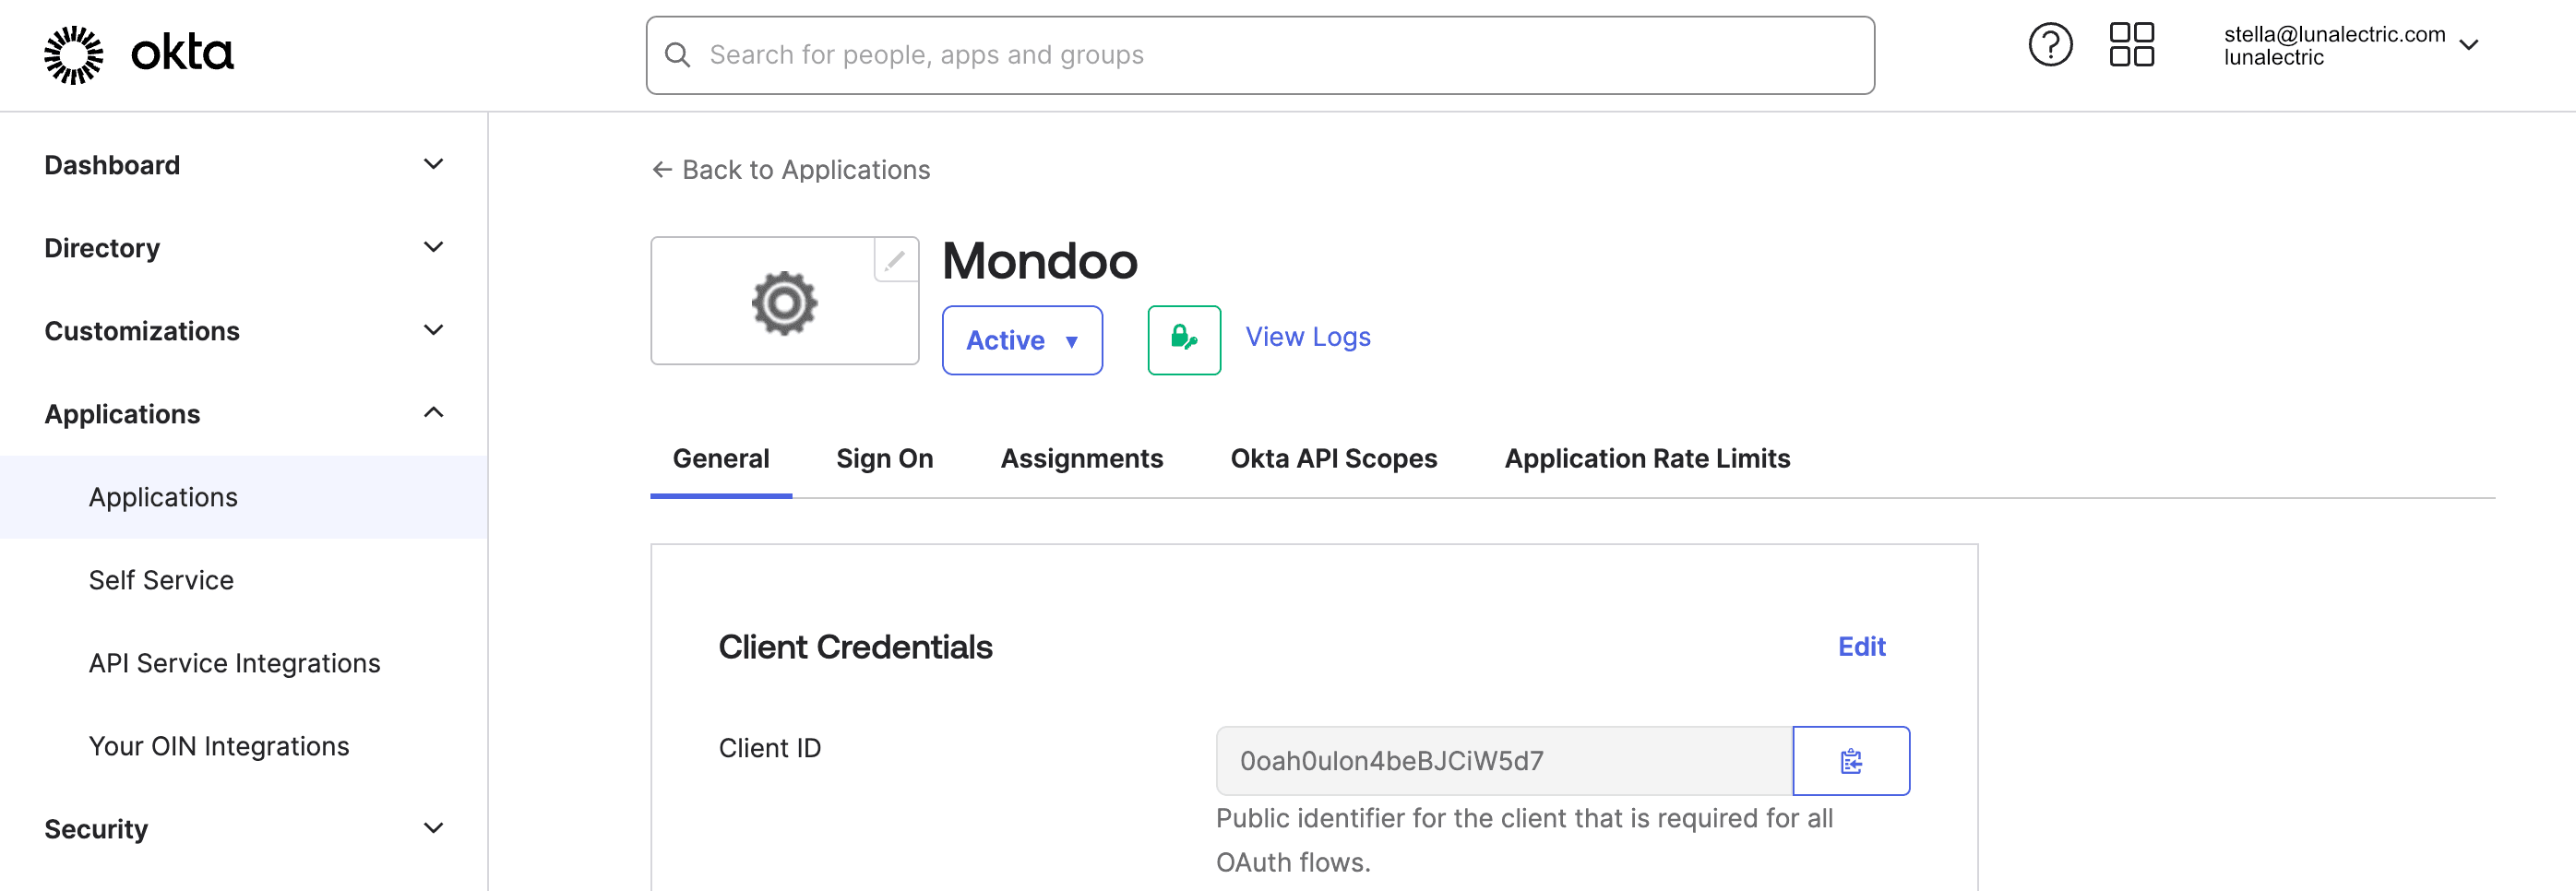Select Your OIN Integrations in sidebar
The width and height of the screenshot is (2576, 891).
pos(219,745)
